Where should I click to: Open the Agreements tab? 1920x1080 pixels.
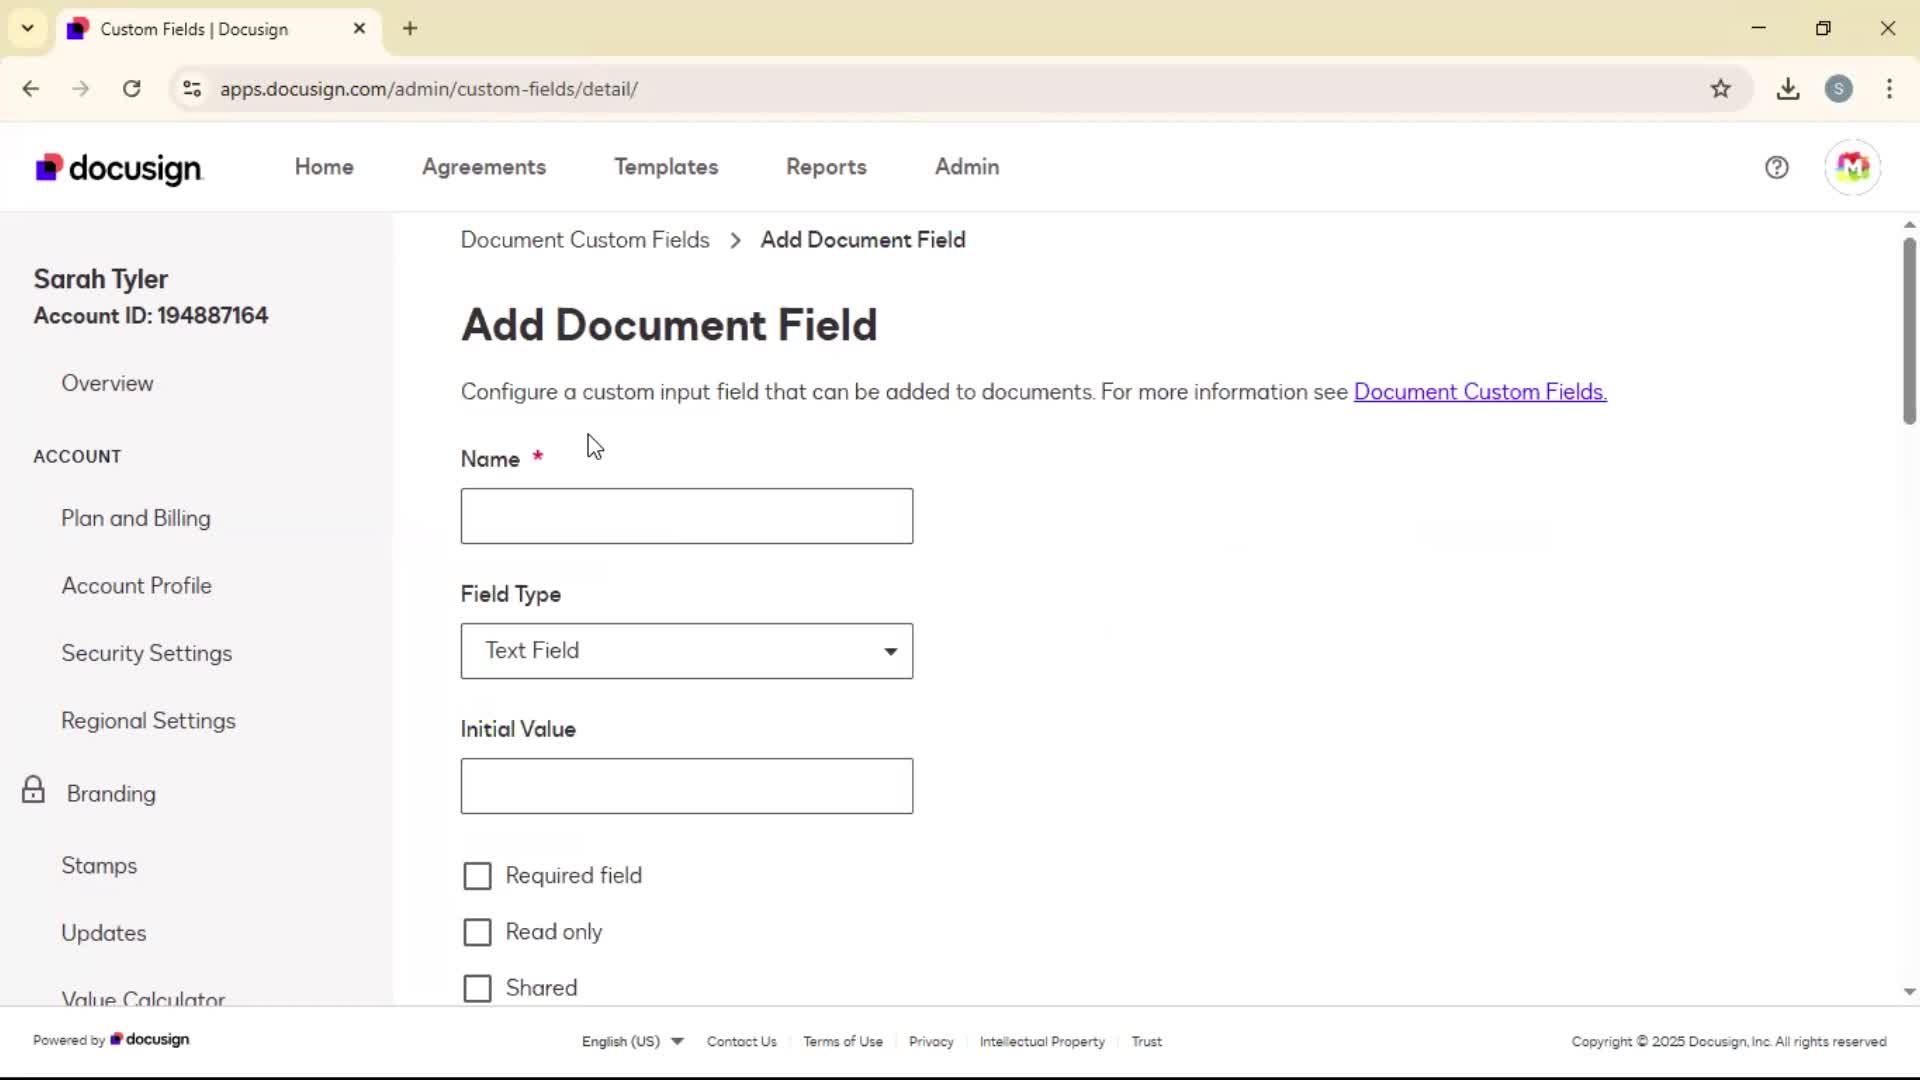coord(484,167)
